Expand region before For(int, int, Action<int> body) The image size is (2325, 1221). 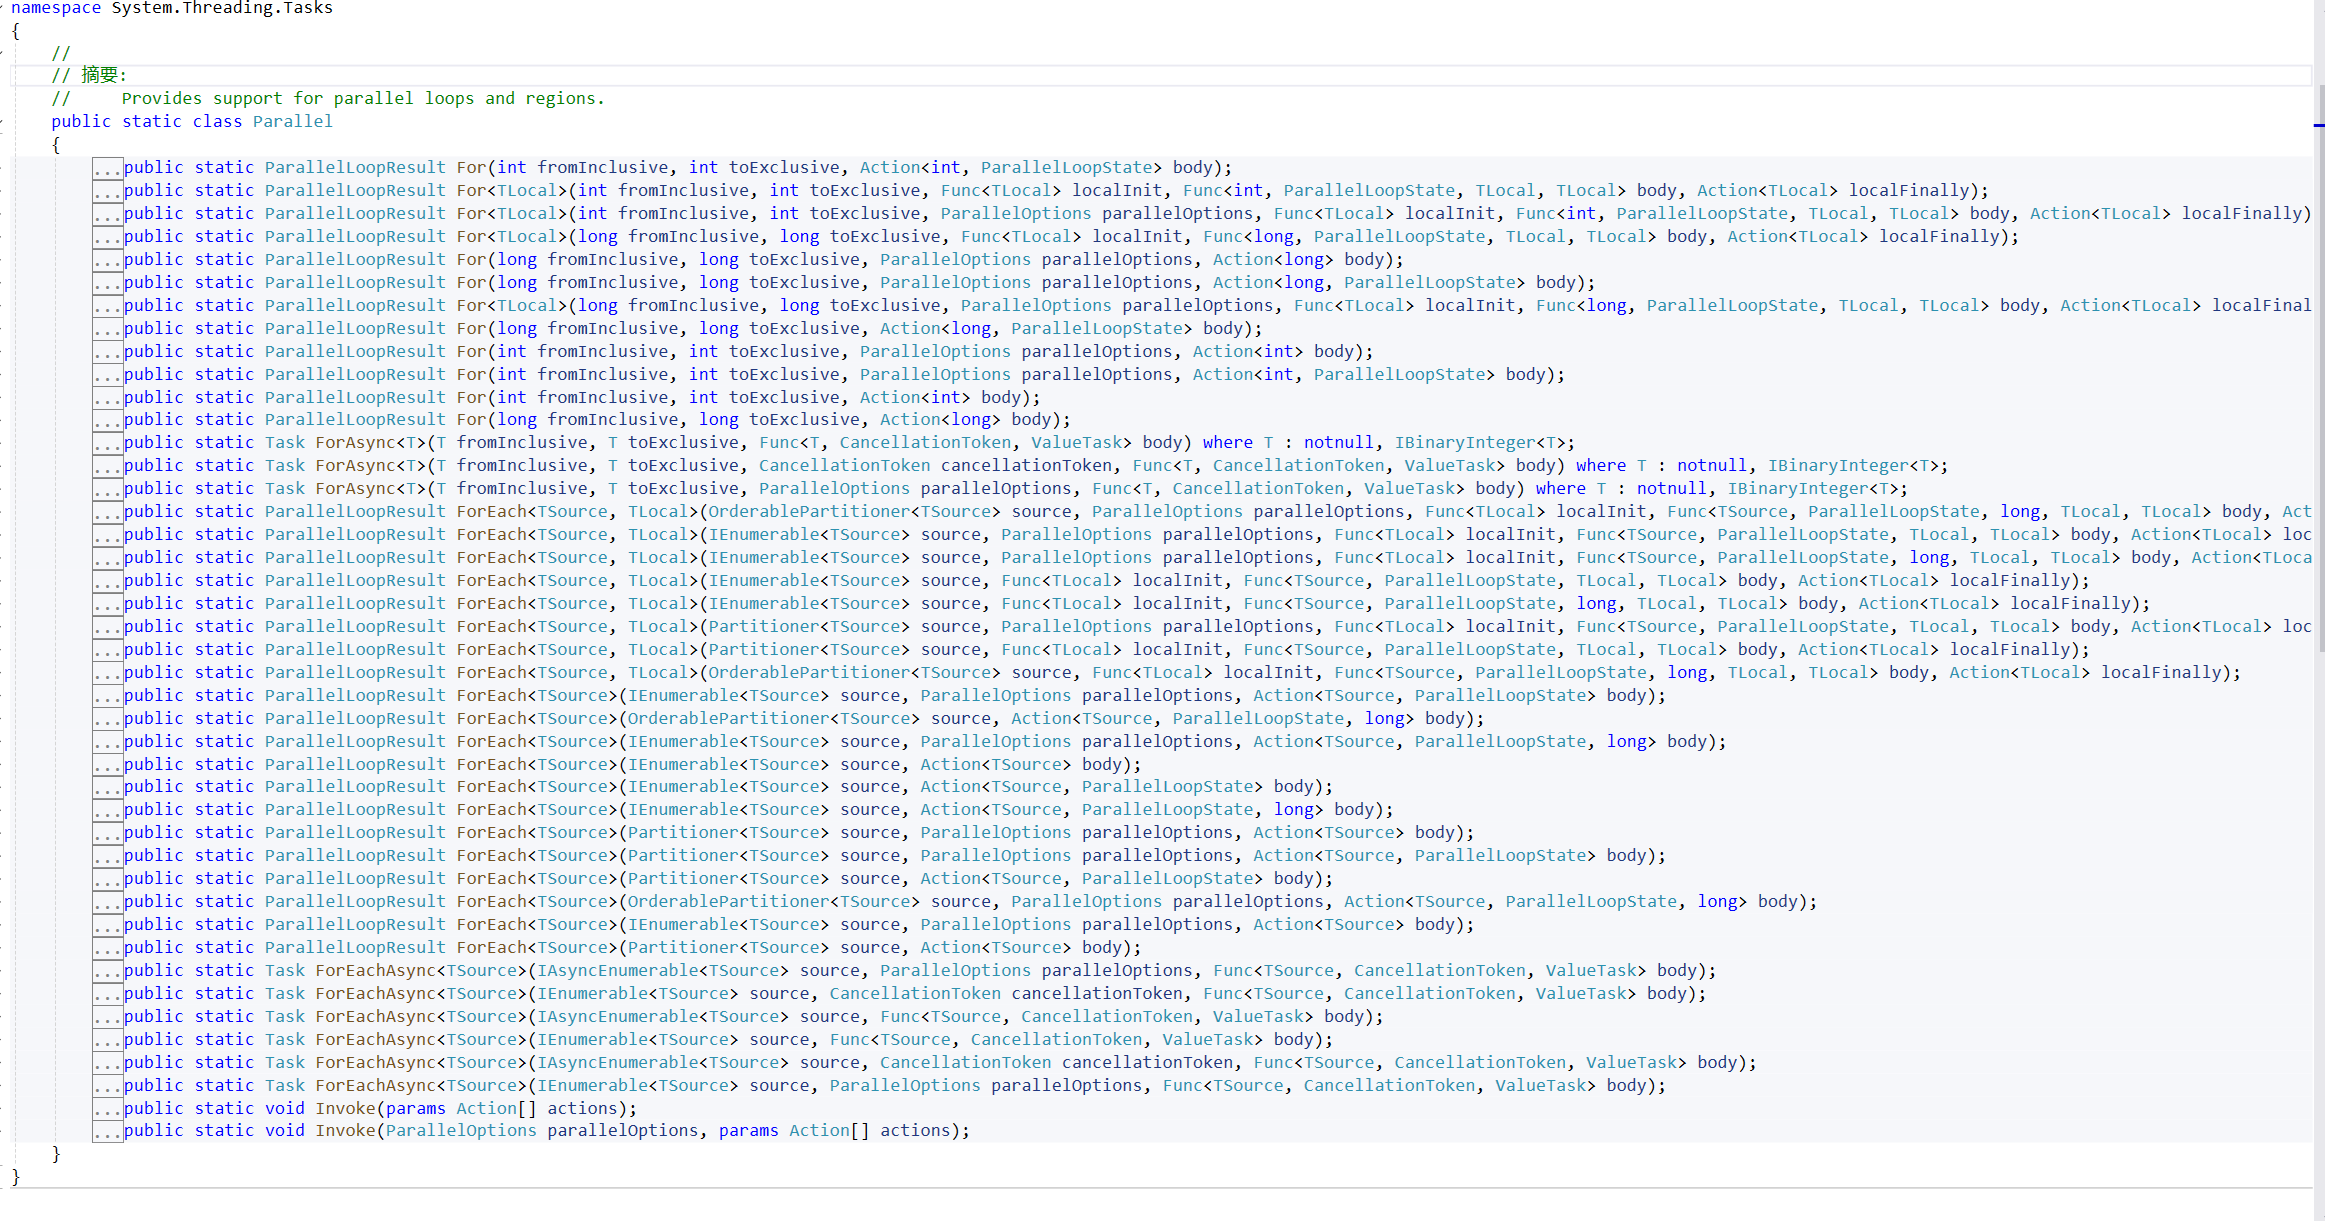click(108, 398)
